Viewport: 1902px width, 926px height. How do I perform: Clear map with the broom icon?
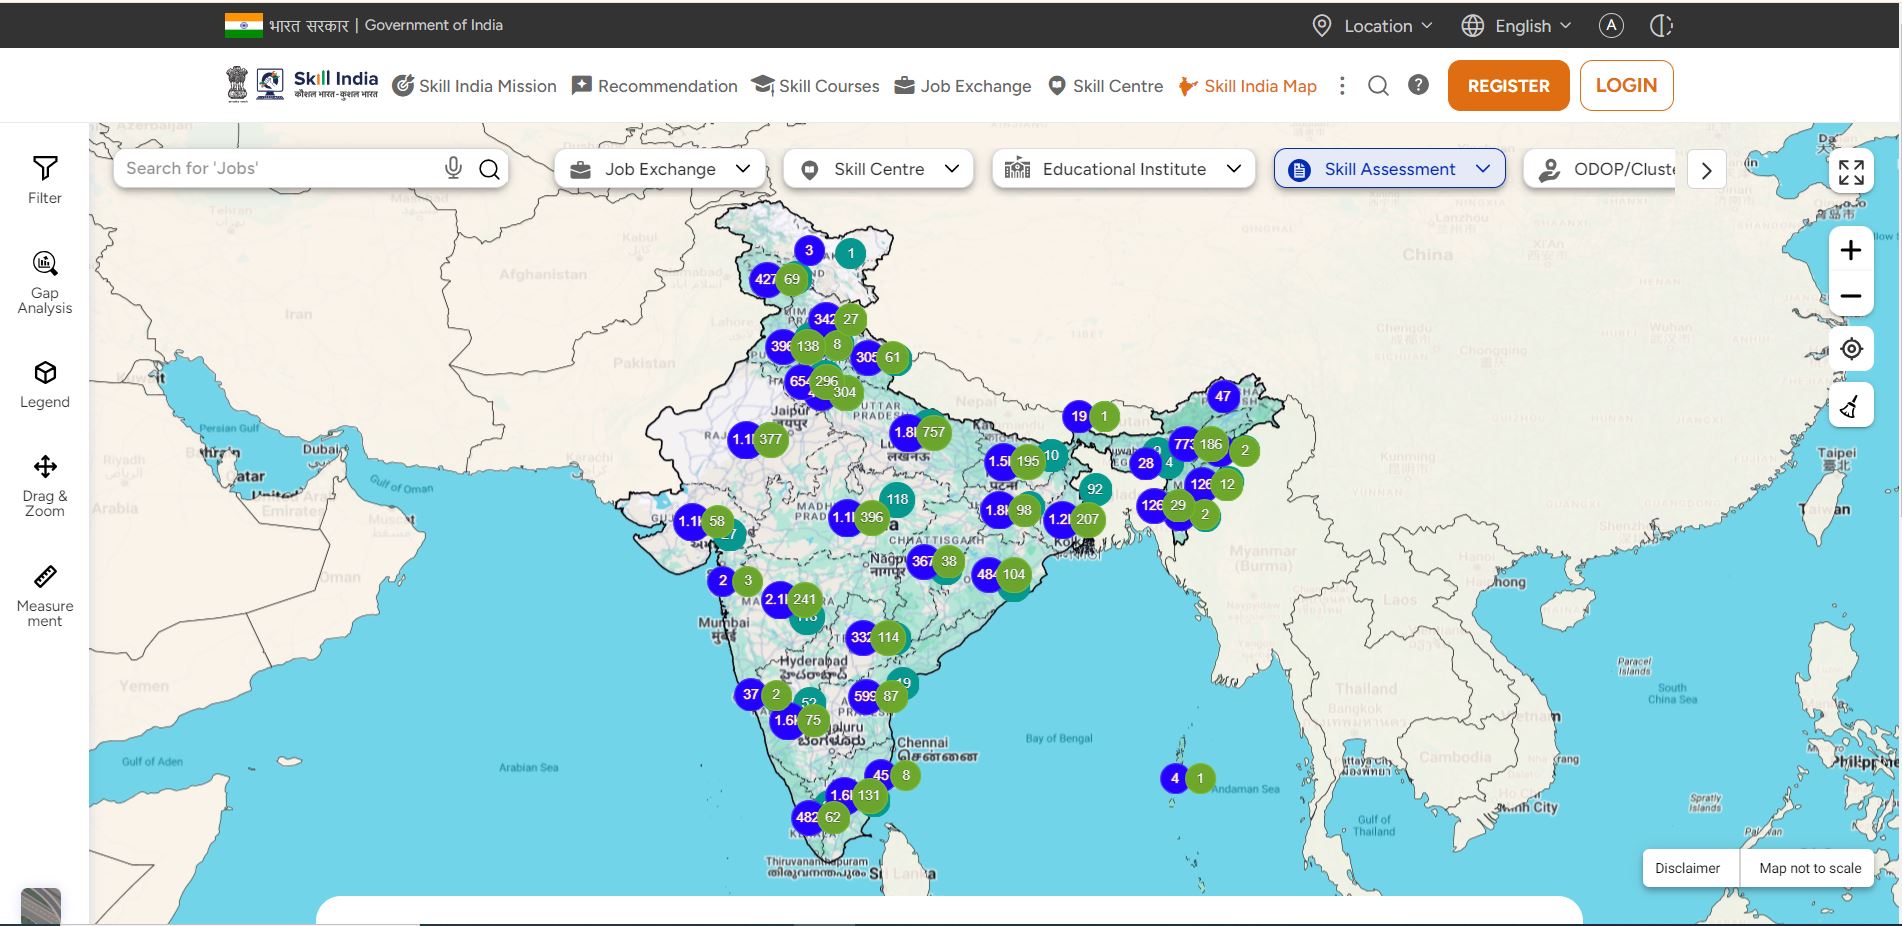[1851, 405]
